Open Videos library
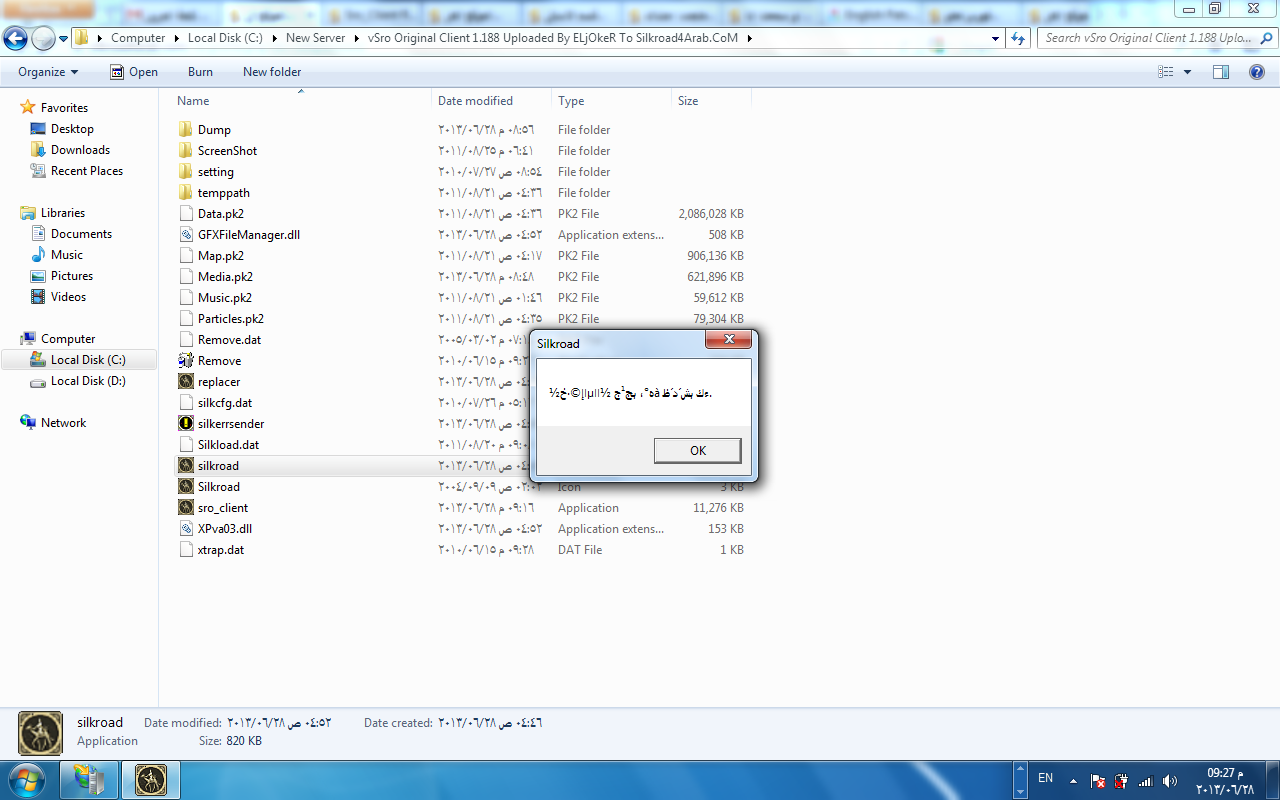Viewport: 1280px width, 800px height. 68,297
